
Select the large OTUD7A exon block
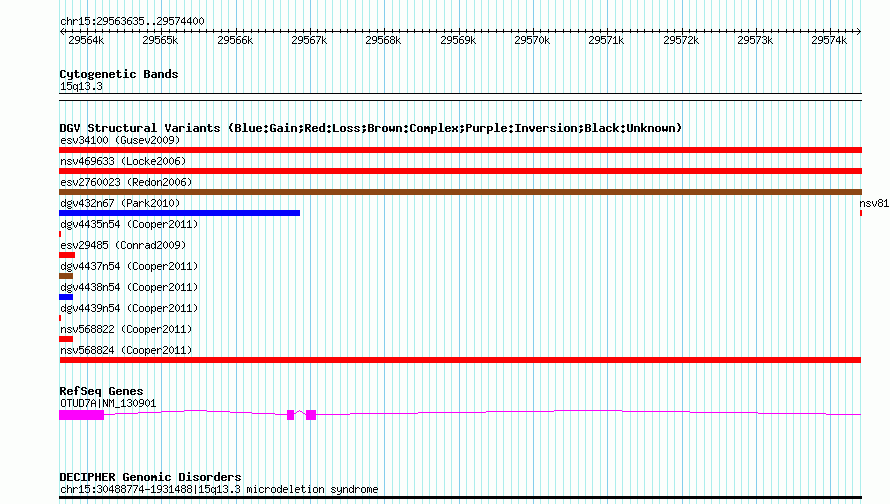point(82,415)
